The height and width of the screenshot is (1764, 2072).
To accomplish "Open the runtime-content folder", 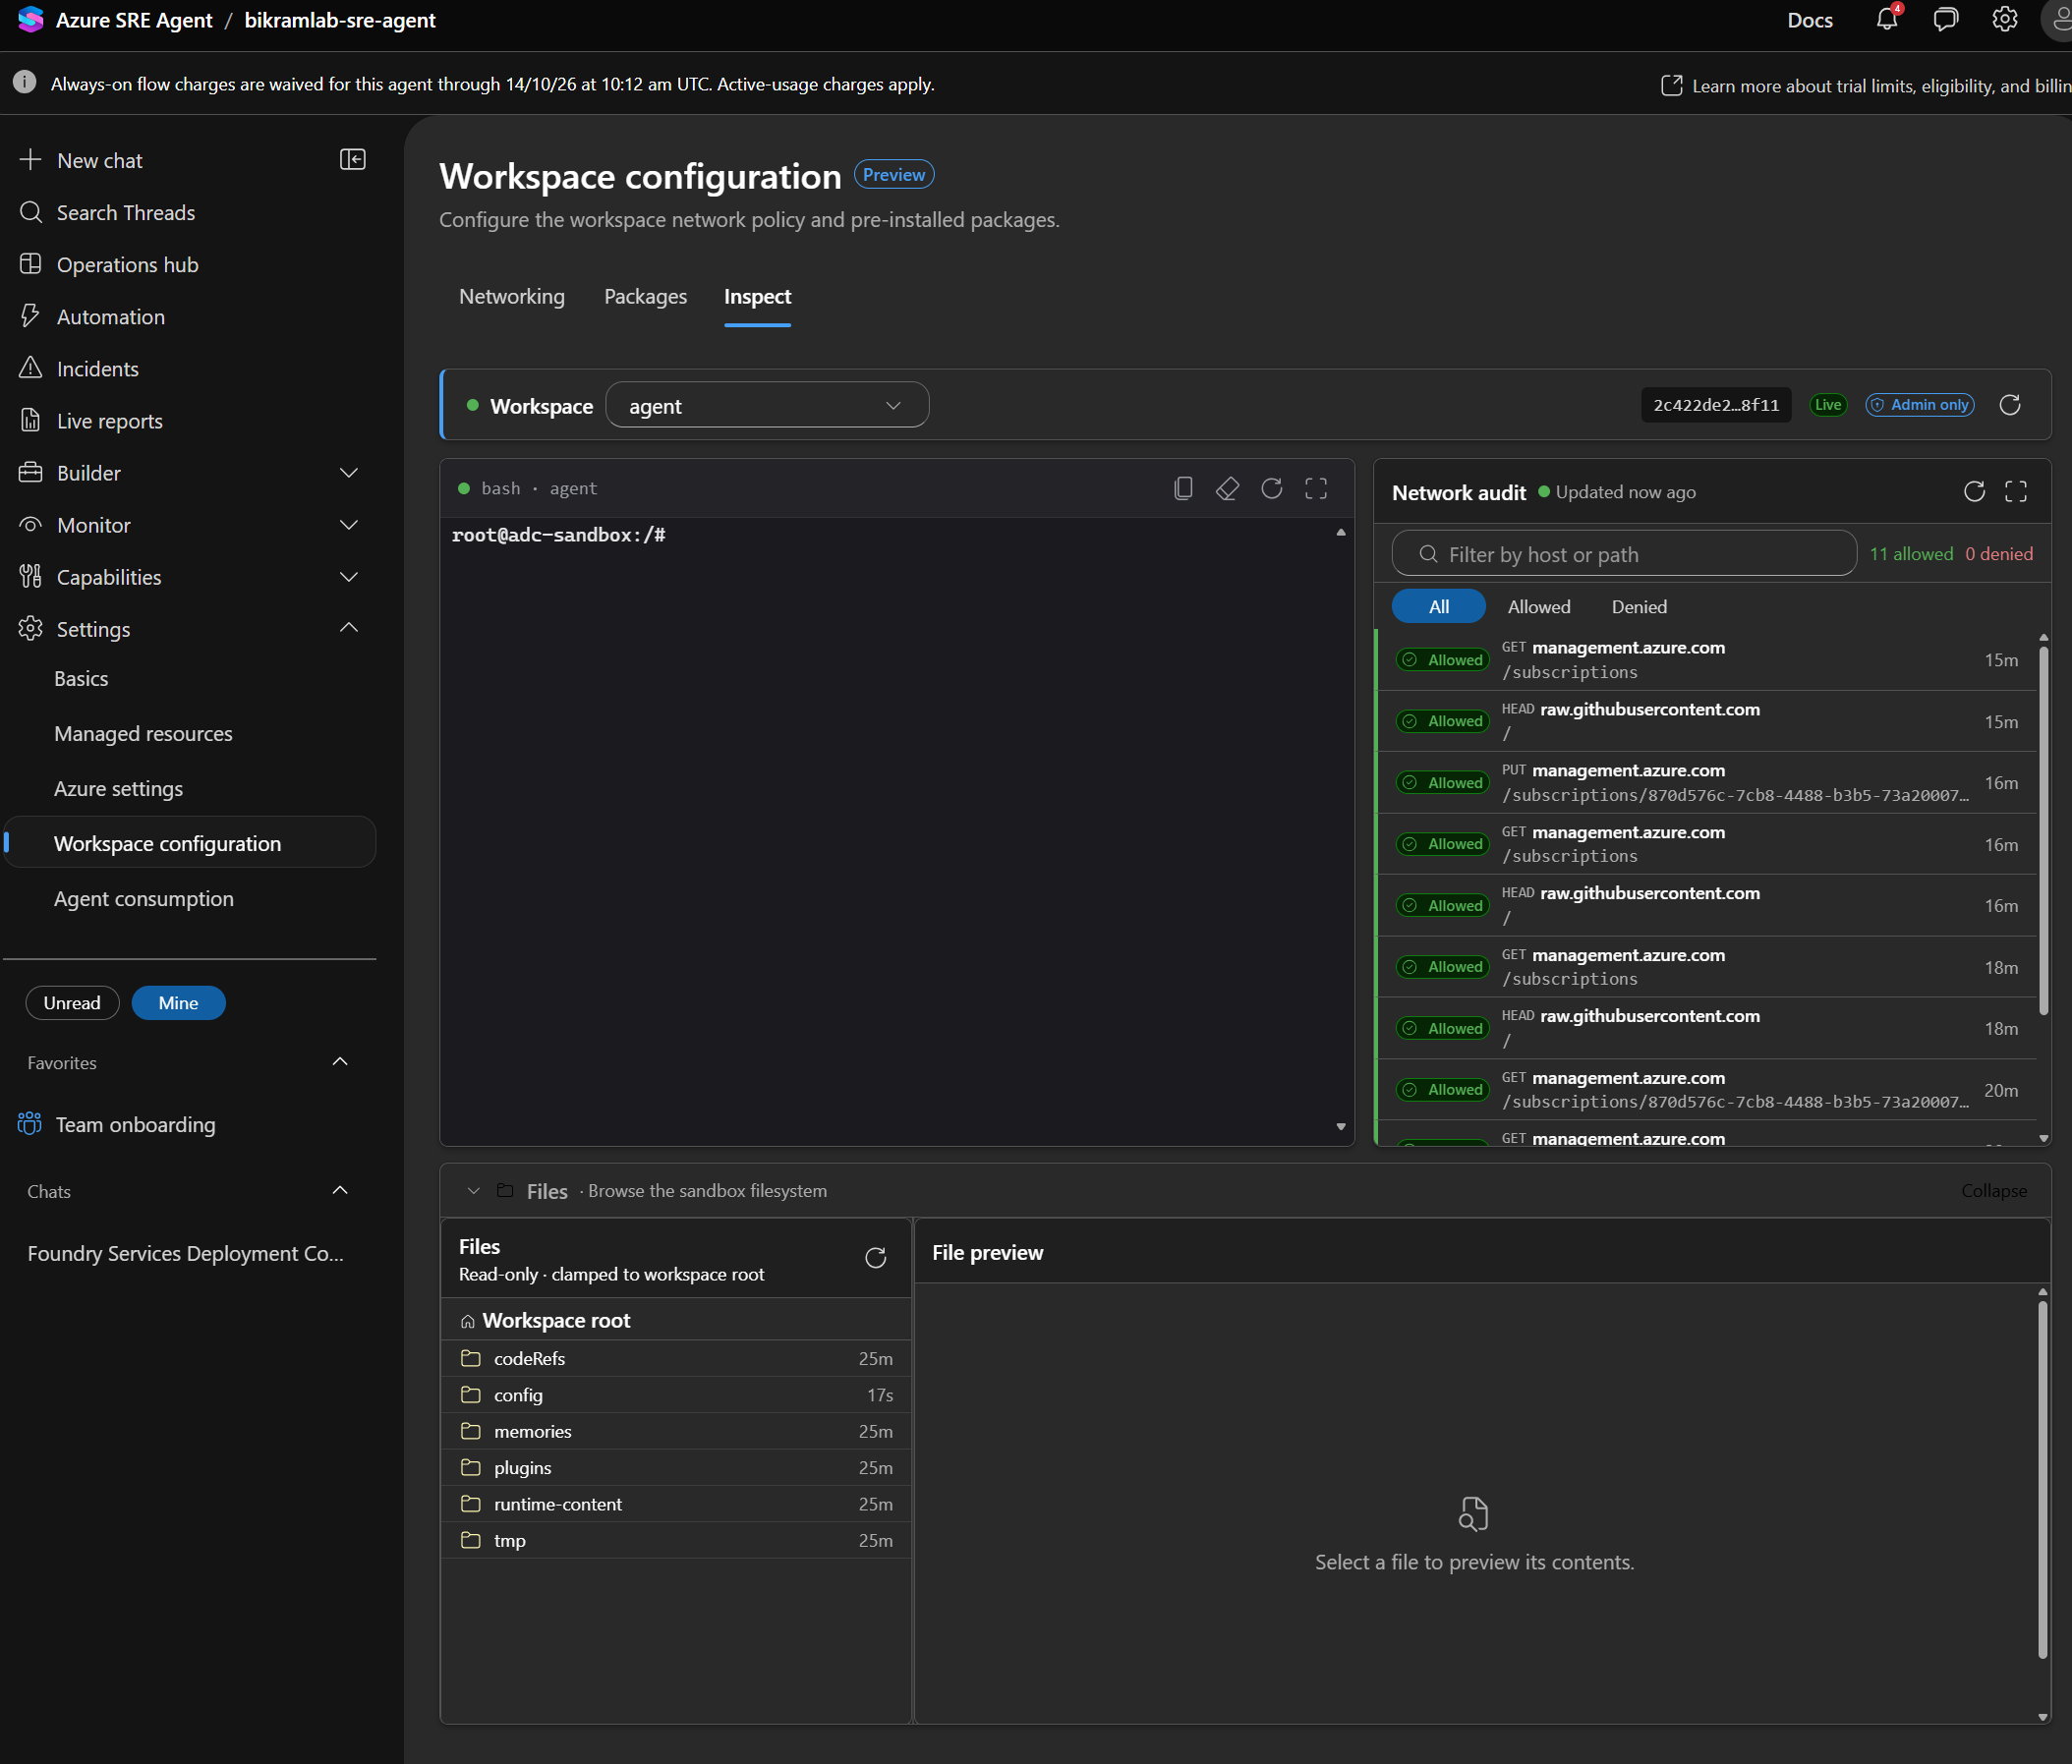I will 676,1504.
